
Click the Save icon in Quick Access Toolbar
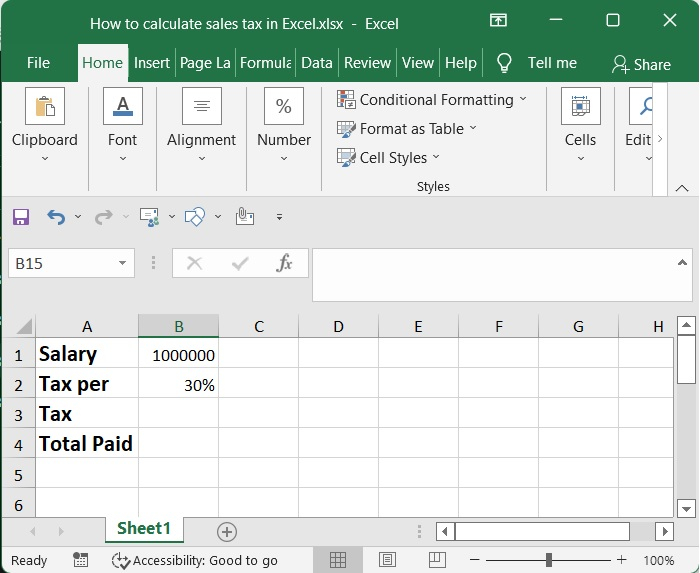[x=21, y=216]
